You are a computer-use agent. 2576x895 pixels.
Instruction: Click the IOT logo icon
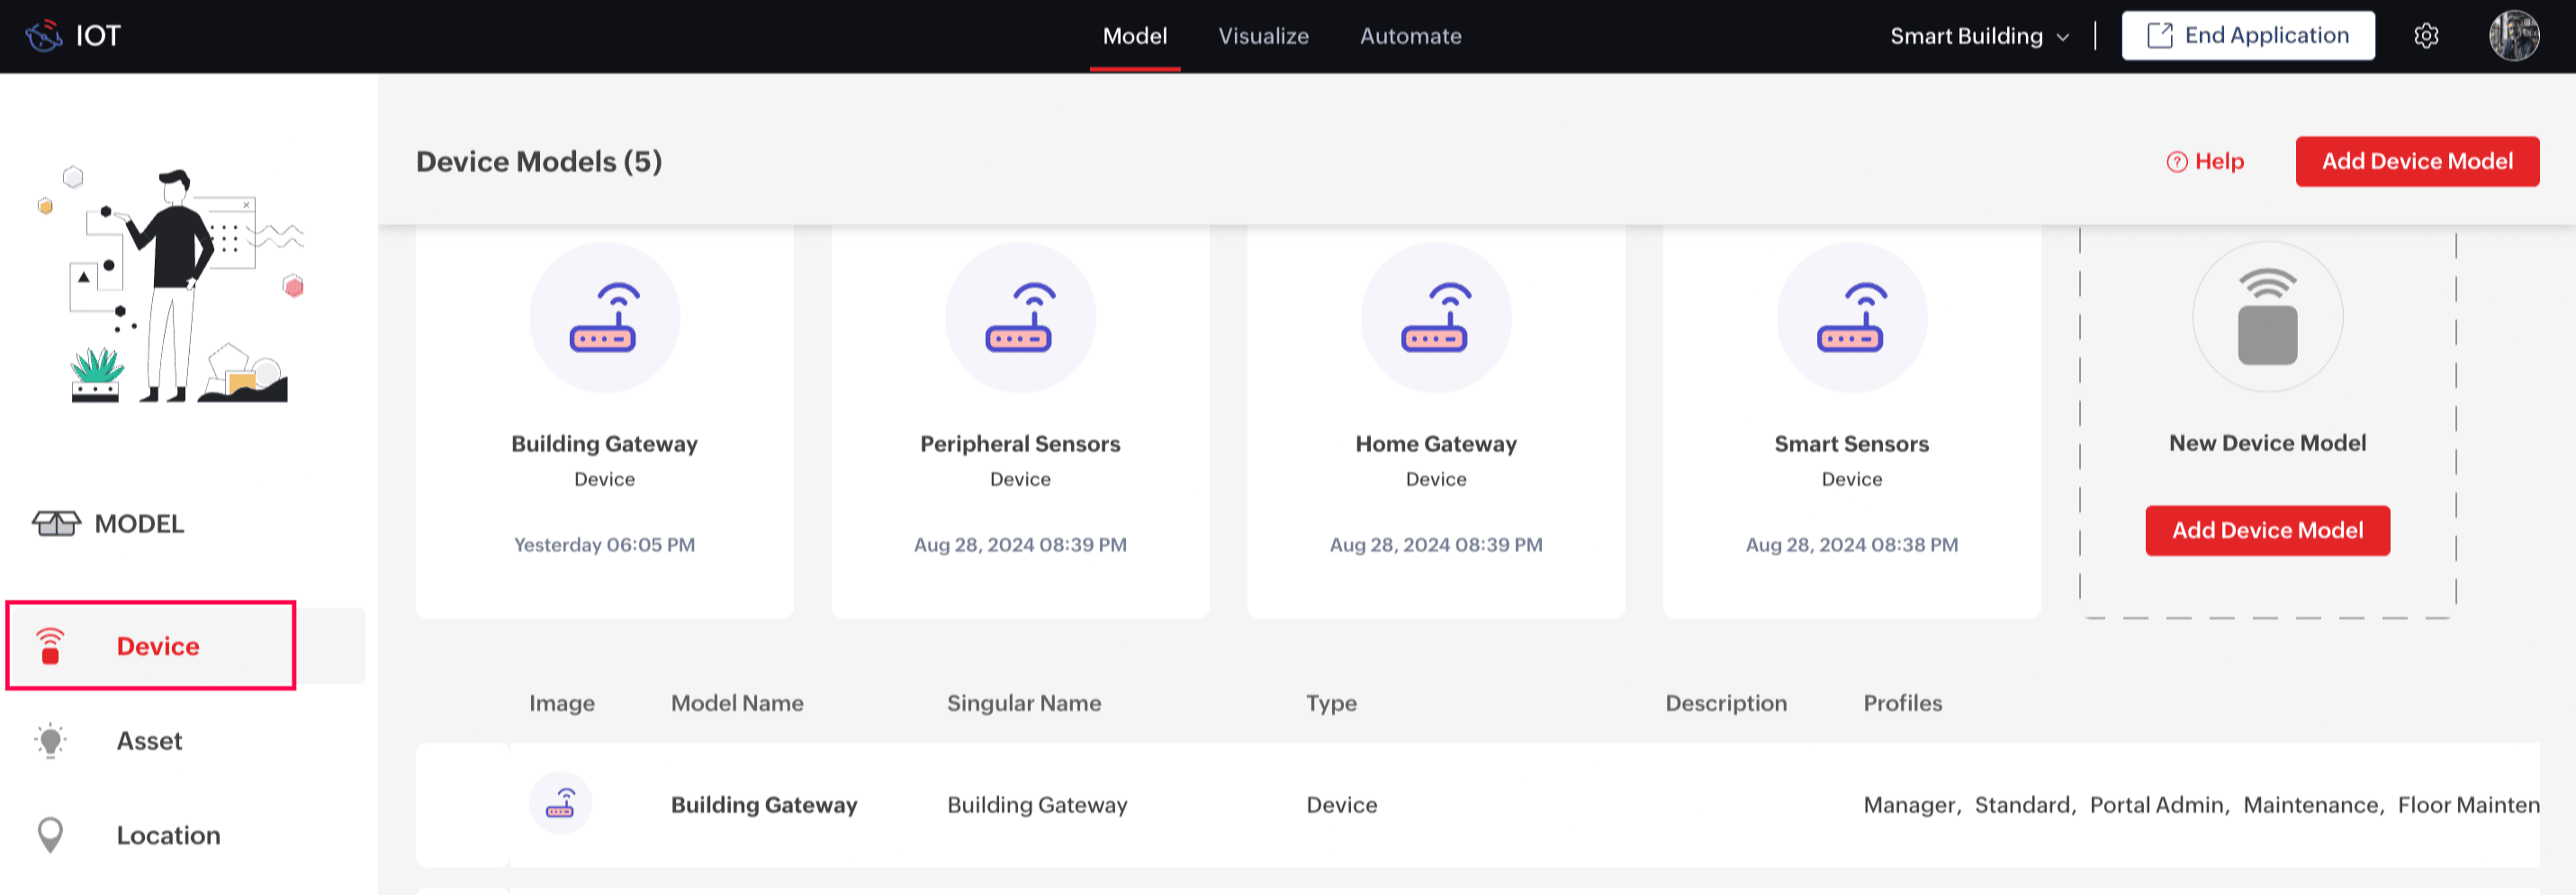[x=44, y=36]
